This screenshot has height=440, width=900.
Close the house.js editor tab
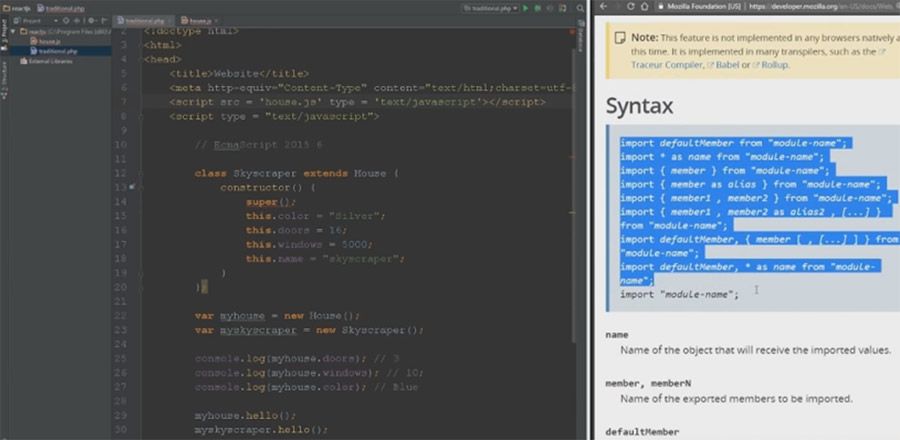pyautogui.click(x=216, y=21)
